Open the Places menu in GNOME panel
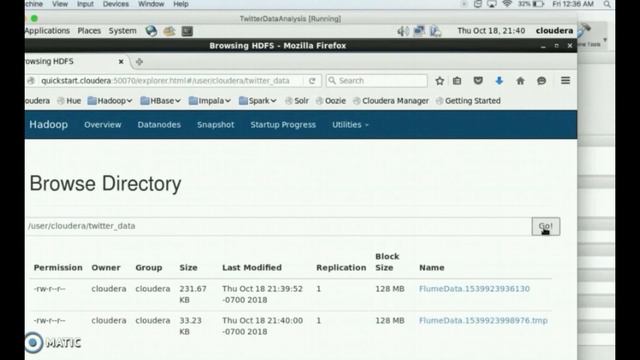 click(x=89, y=31)
